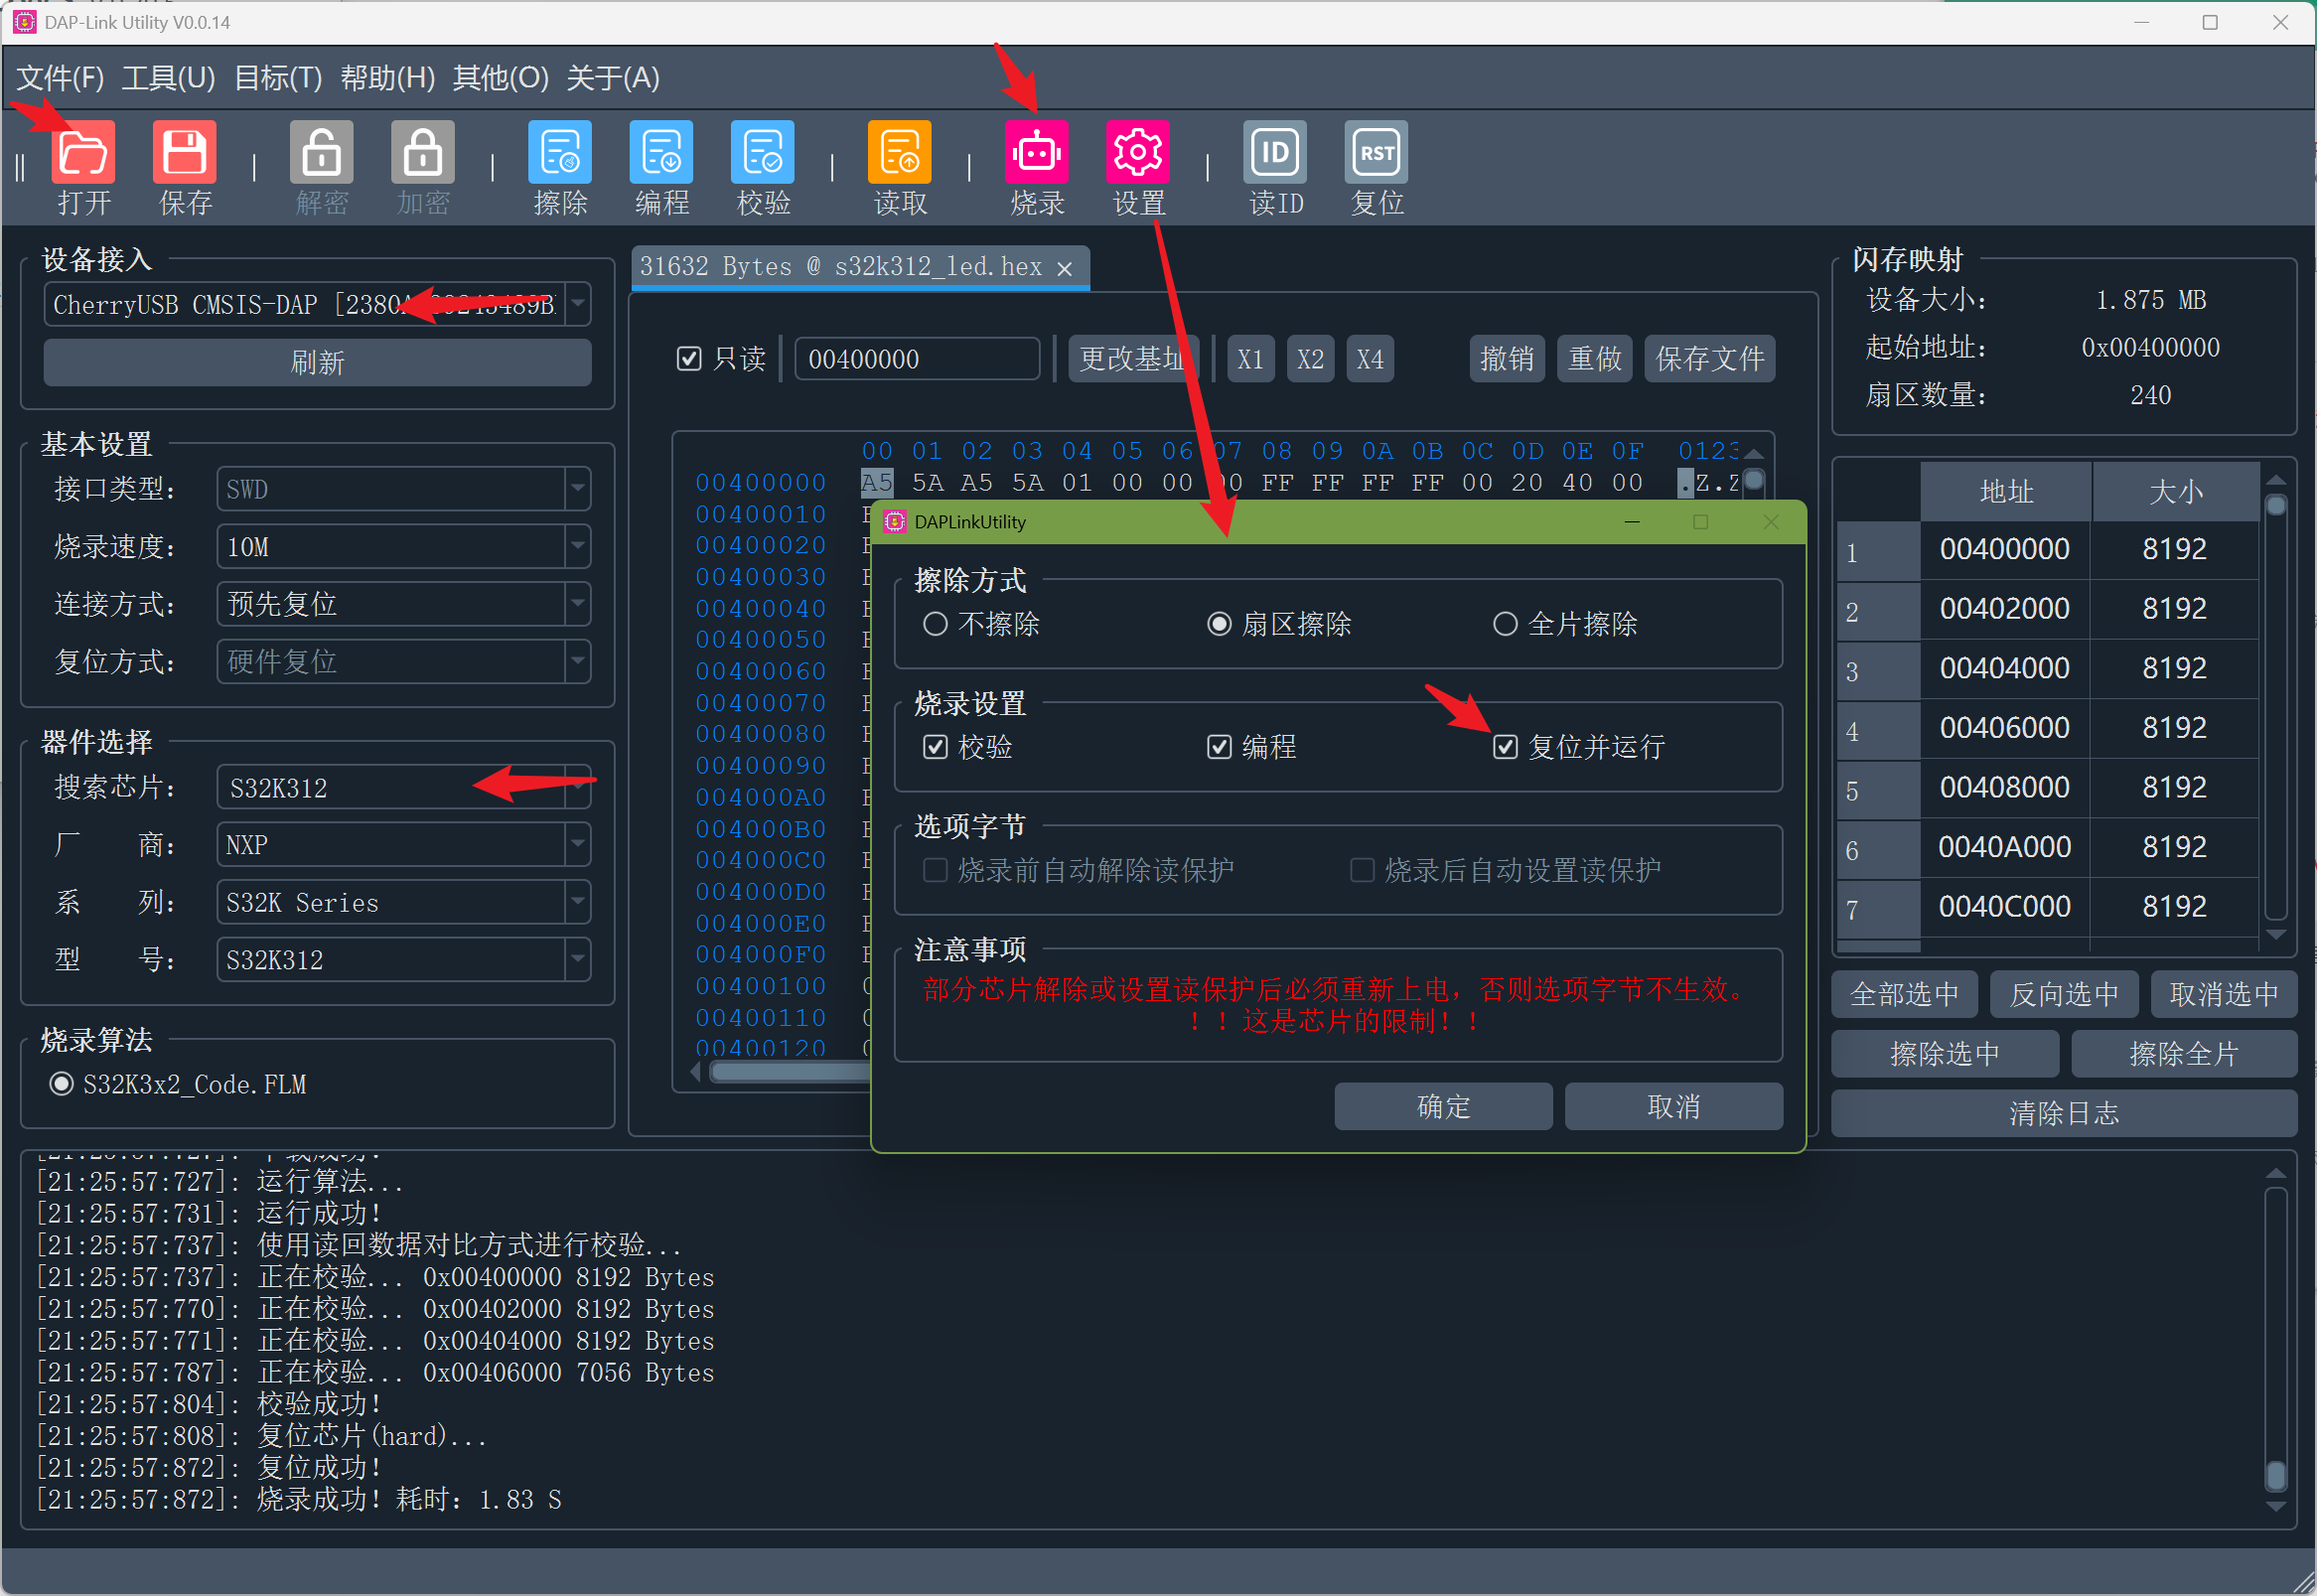Image resolution: width=2317 pixels, height=1596 pixels.
Task: Click the 擦除 erase toolbar icon
Action: 559,153
